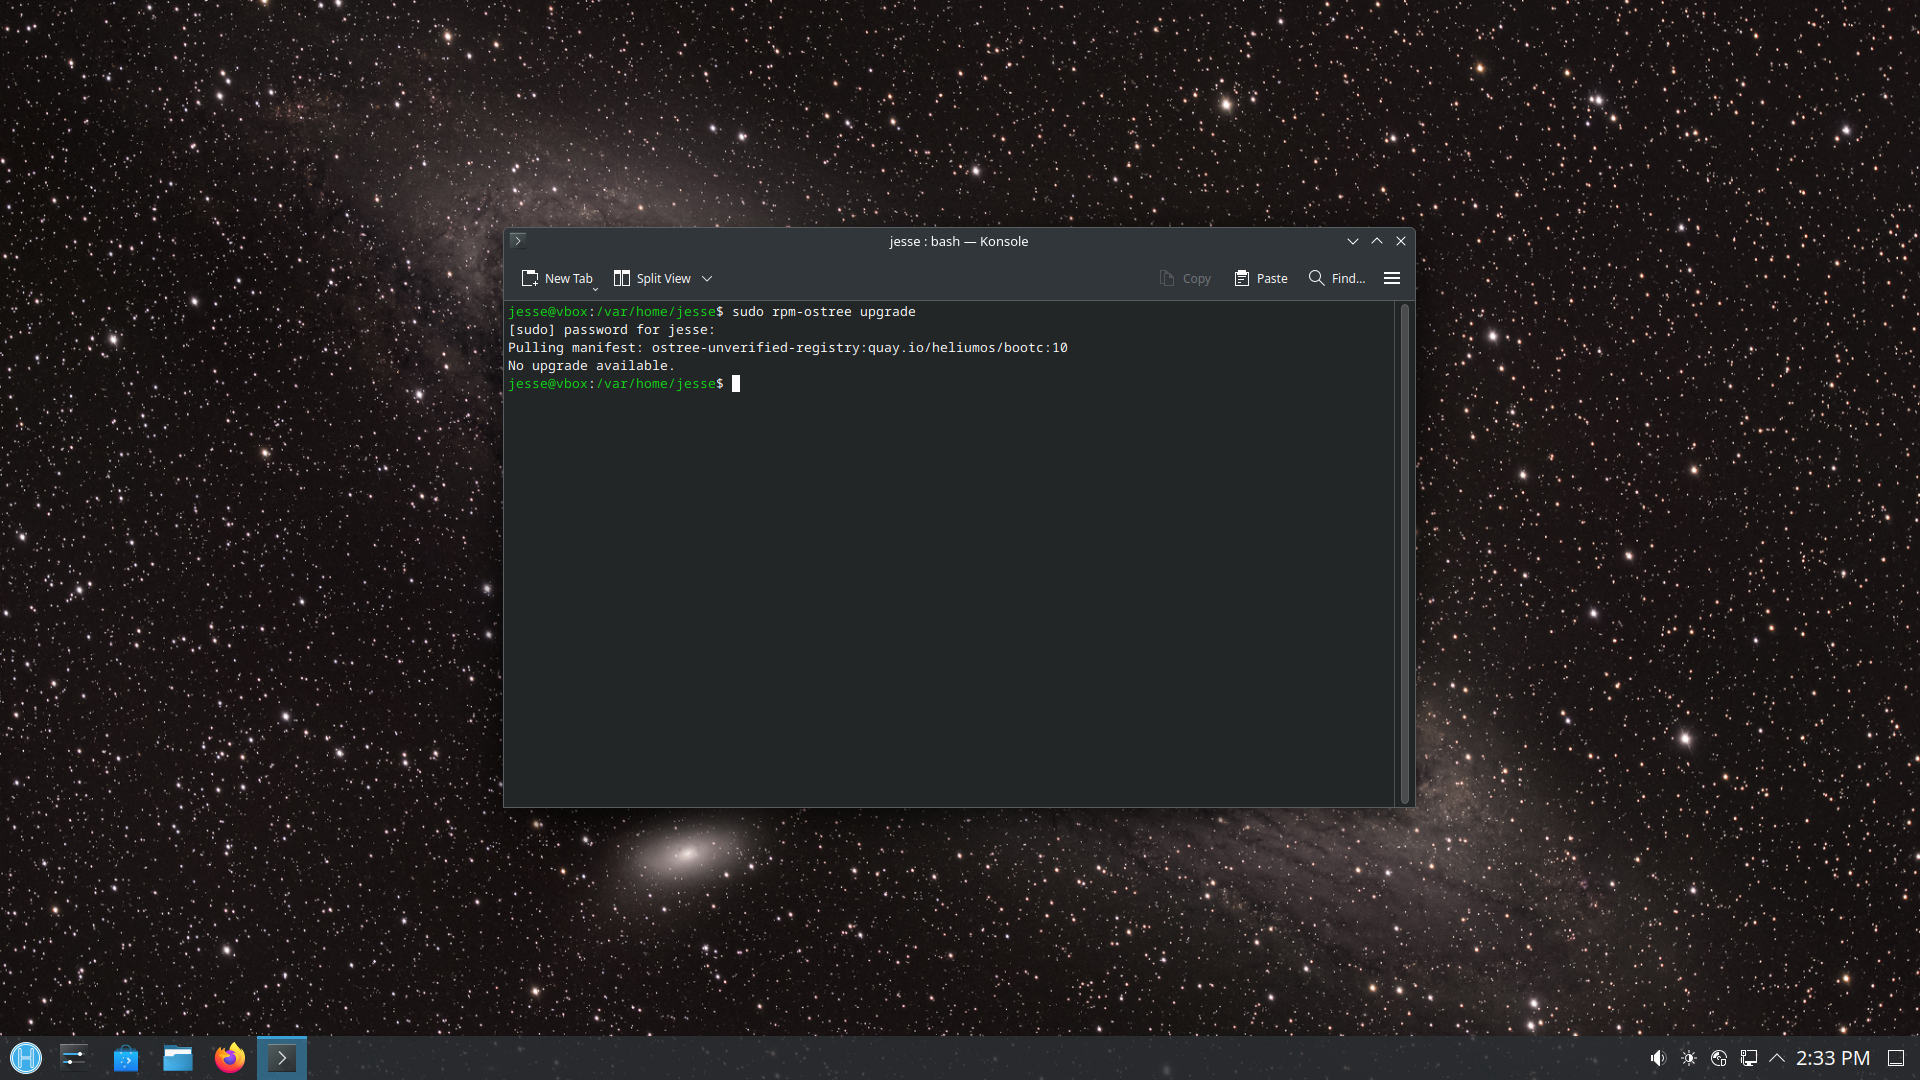Open the HeliumOS application launcher
The image size is (1920, 1080).
coord(26,1058)
